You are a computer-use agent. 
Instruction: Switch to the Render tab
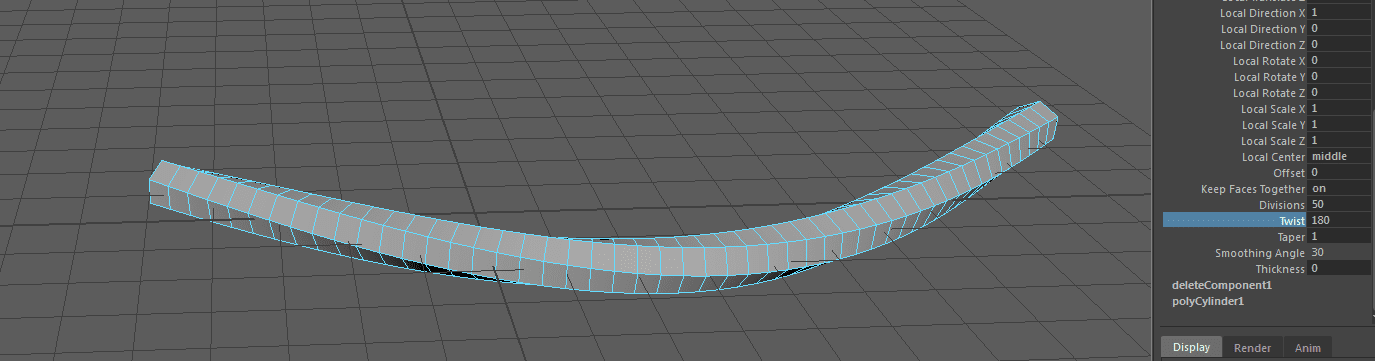[1252, 348]
